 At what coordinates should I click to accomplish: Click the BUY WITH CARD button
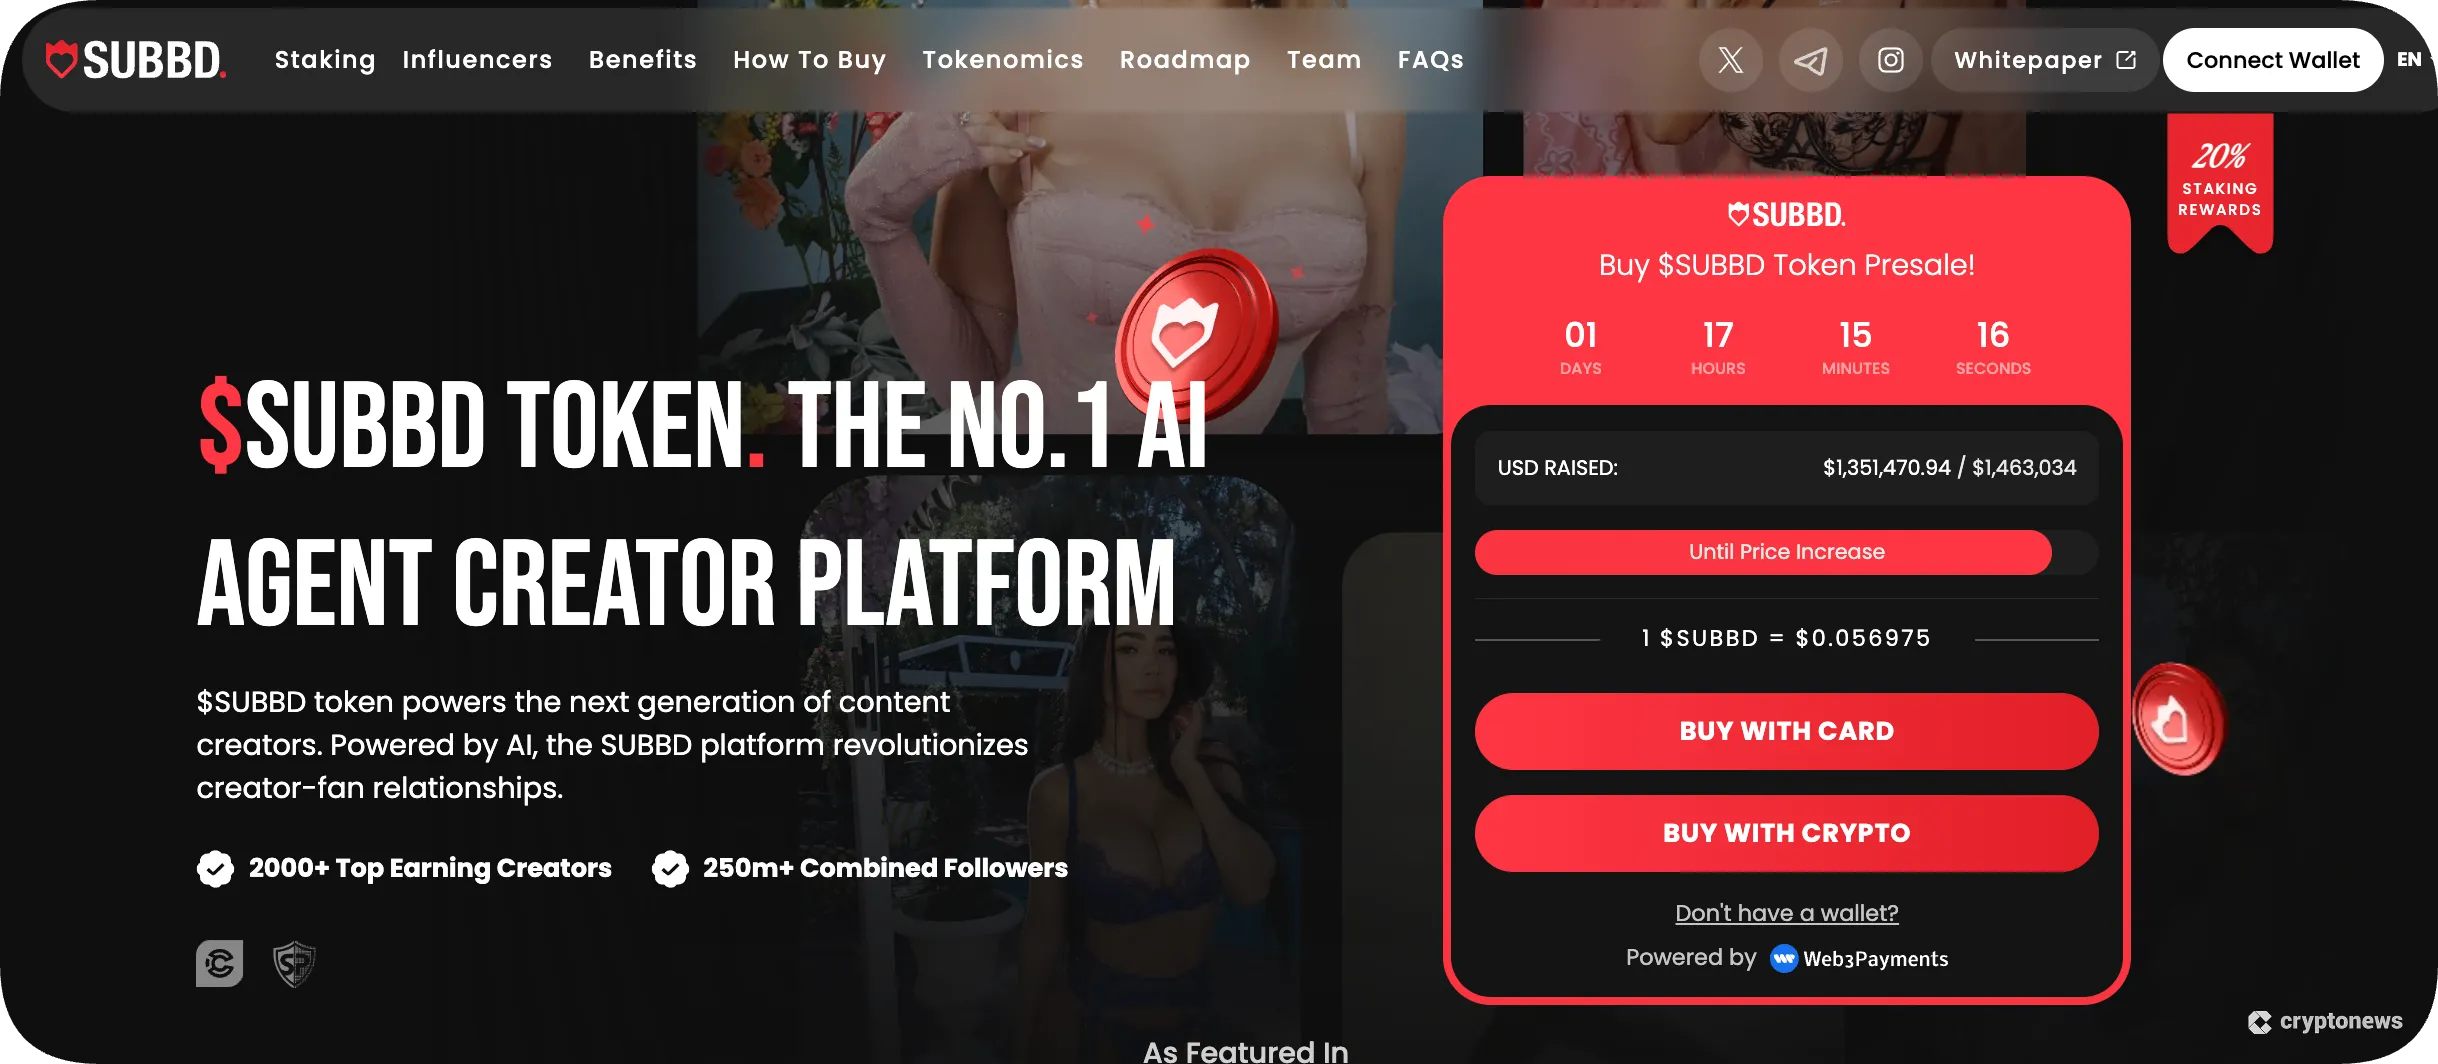tap(1787, 731)
